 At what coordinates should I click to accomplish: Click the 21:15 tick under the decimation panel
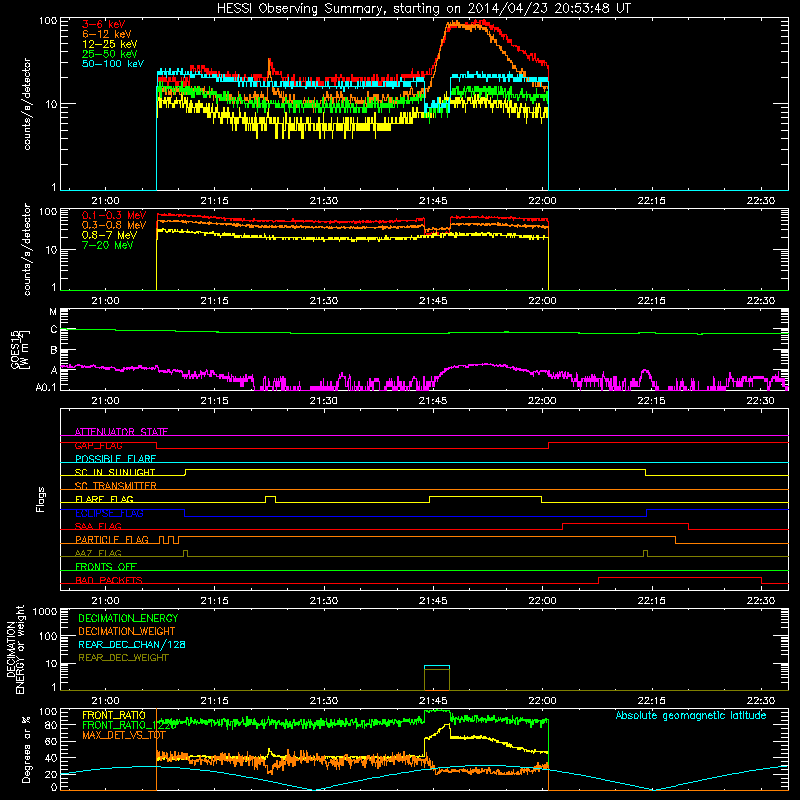click(214, 701)
